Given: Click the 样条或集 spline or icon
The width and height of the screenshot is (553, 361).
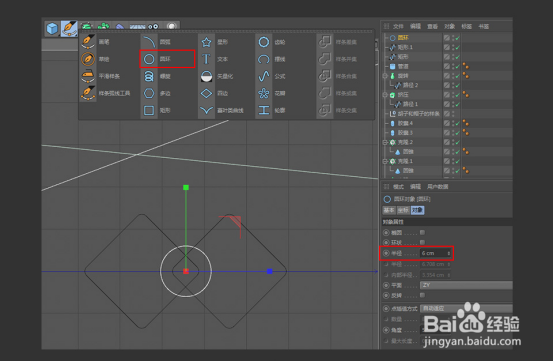Looking at the screenshot, I should click(x=325, y=93).
